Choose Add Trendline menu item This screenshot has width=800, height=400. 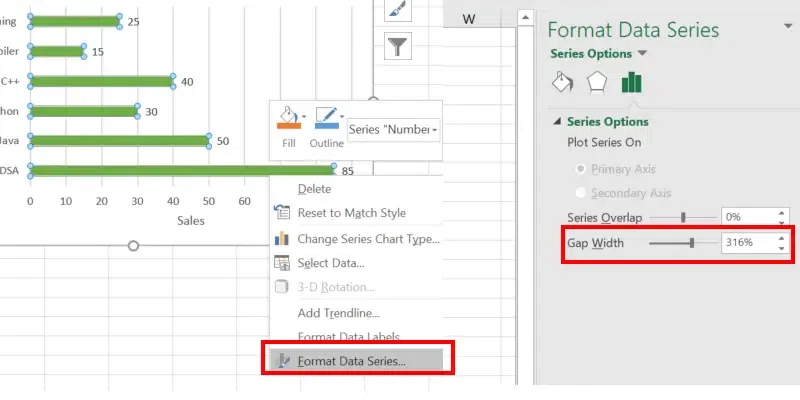coord(338,313)
